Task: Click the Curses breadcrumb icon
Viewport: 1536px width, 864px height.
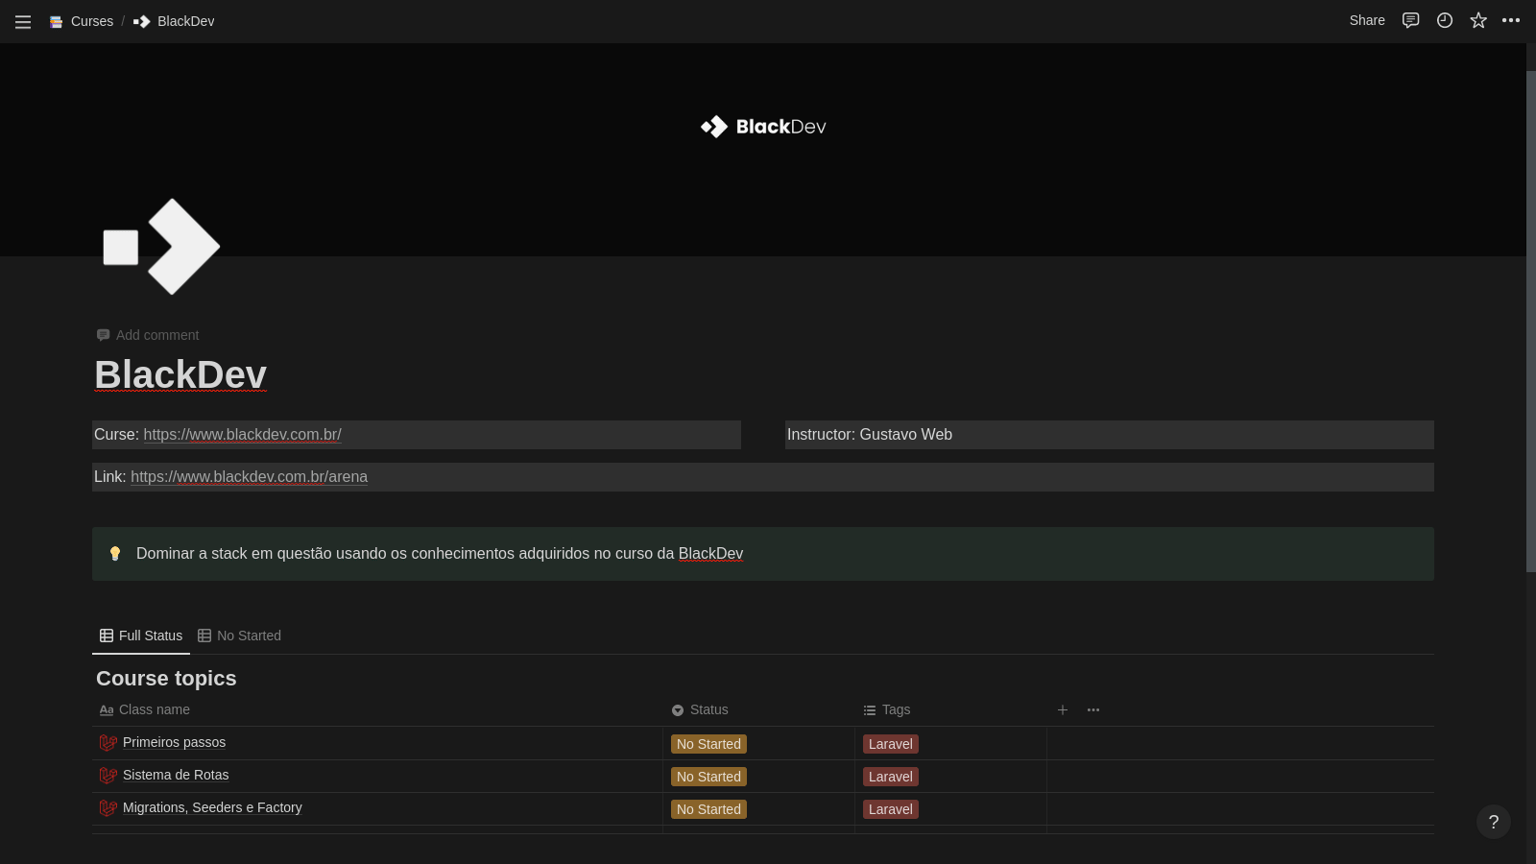Action: 56,21
